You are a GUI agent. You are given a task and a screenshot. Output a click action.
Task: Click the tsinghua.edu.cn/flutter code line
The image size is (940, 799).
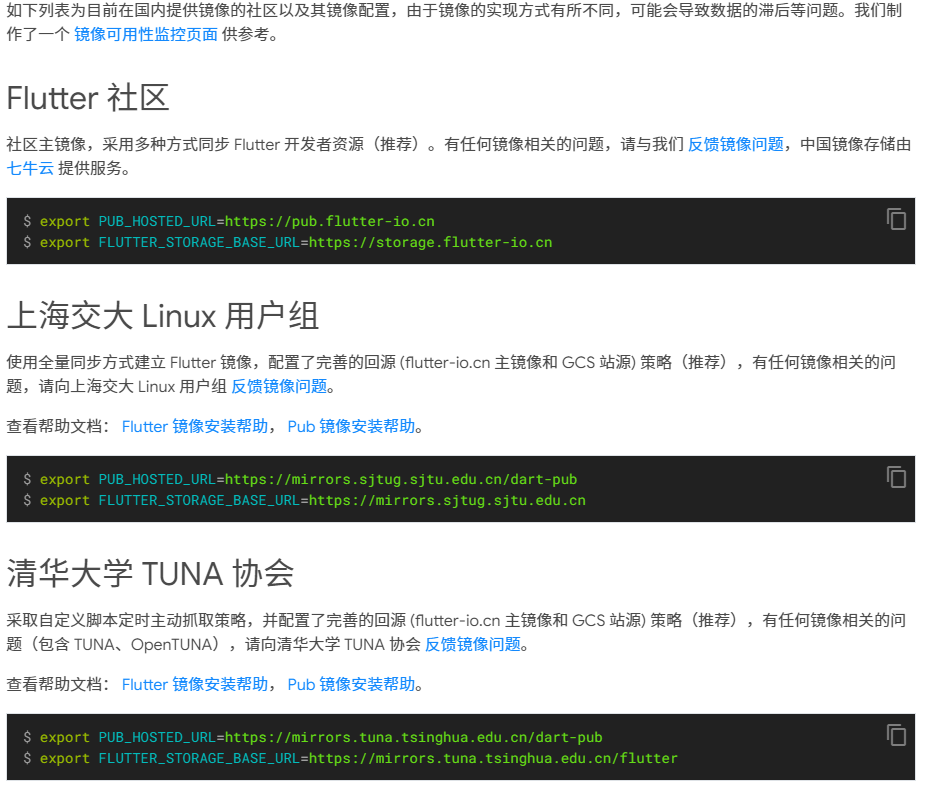coord(351,758)
